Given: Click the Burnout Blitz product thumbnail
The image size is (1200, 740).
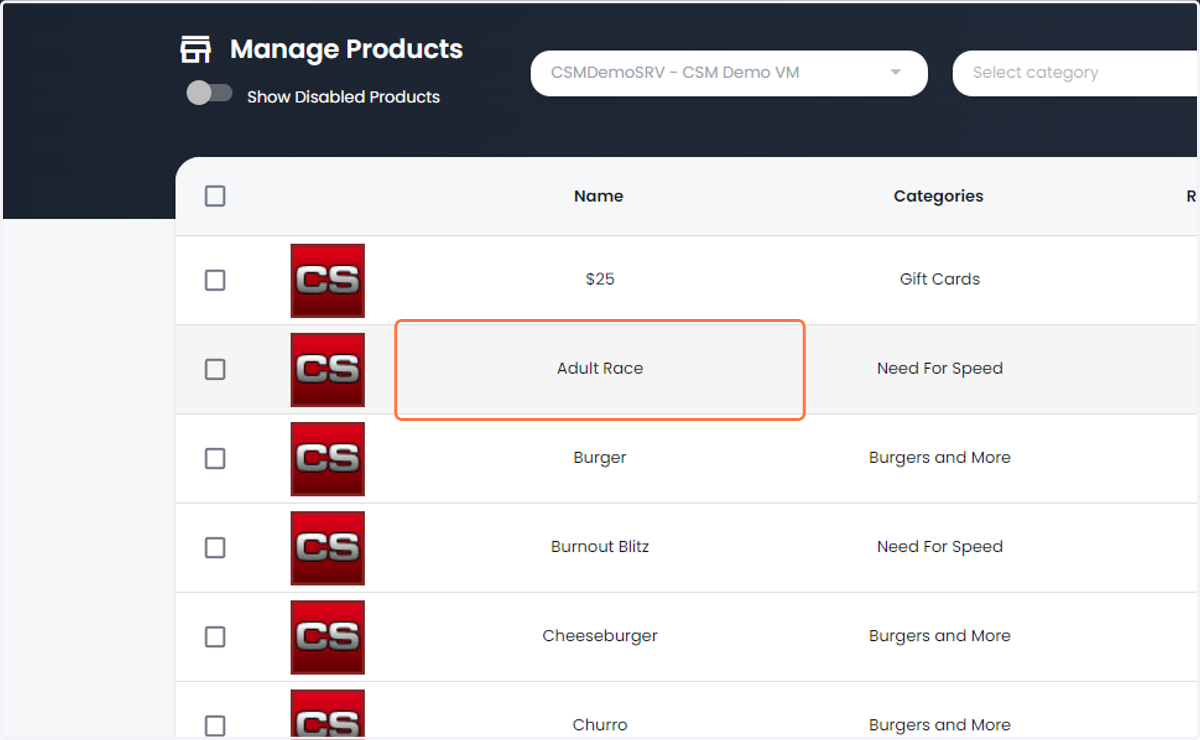Looking at the screenshot, I should point(328,547).
